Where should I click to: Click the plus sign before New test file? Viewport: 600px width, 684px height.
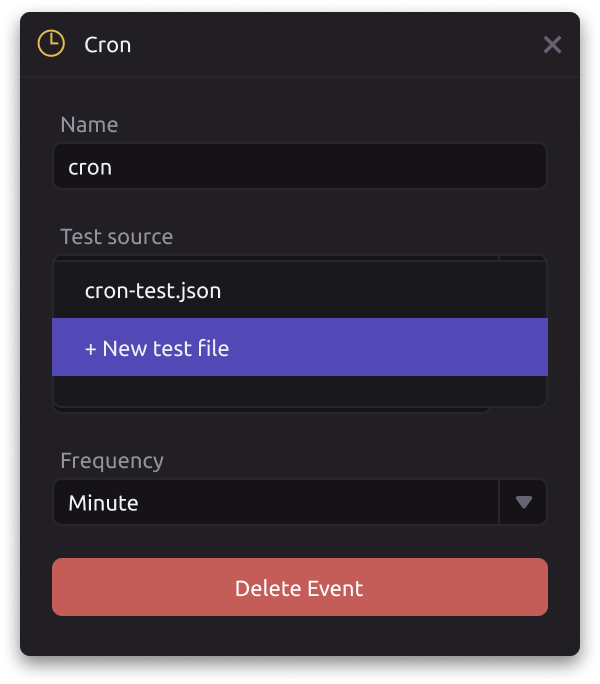[90, 349]
